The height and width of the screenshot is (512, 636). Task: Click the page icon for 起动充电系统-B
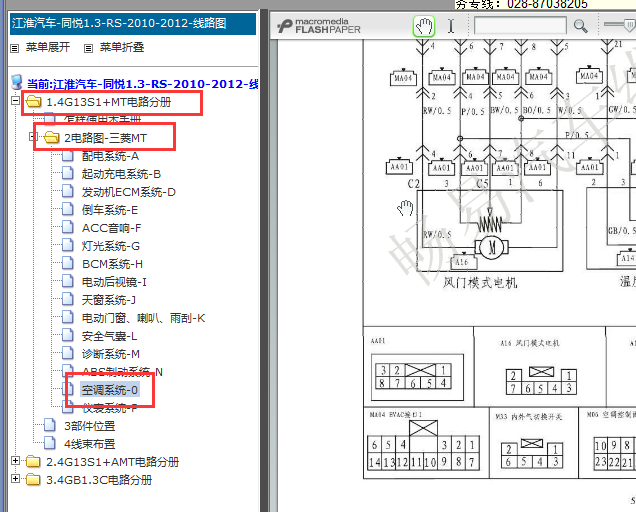click(67, 173)
